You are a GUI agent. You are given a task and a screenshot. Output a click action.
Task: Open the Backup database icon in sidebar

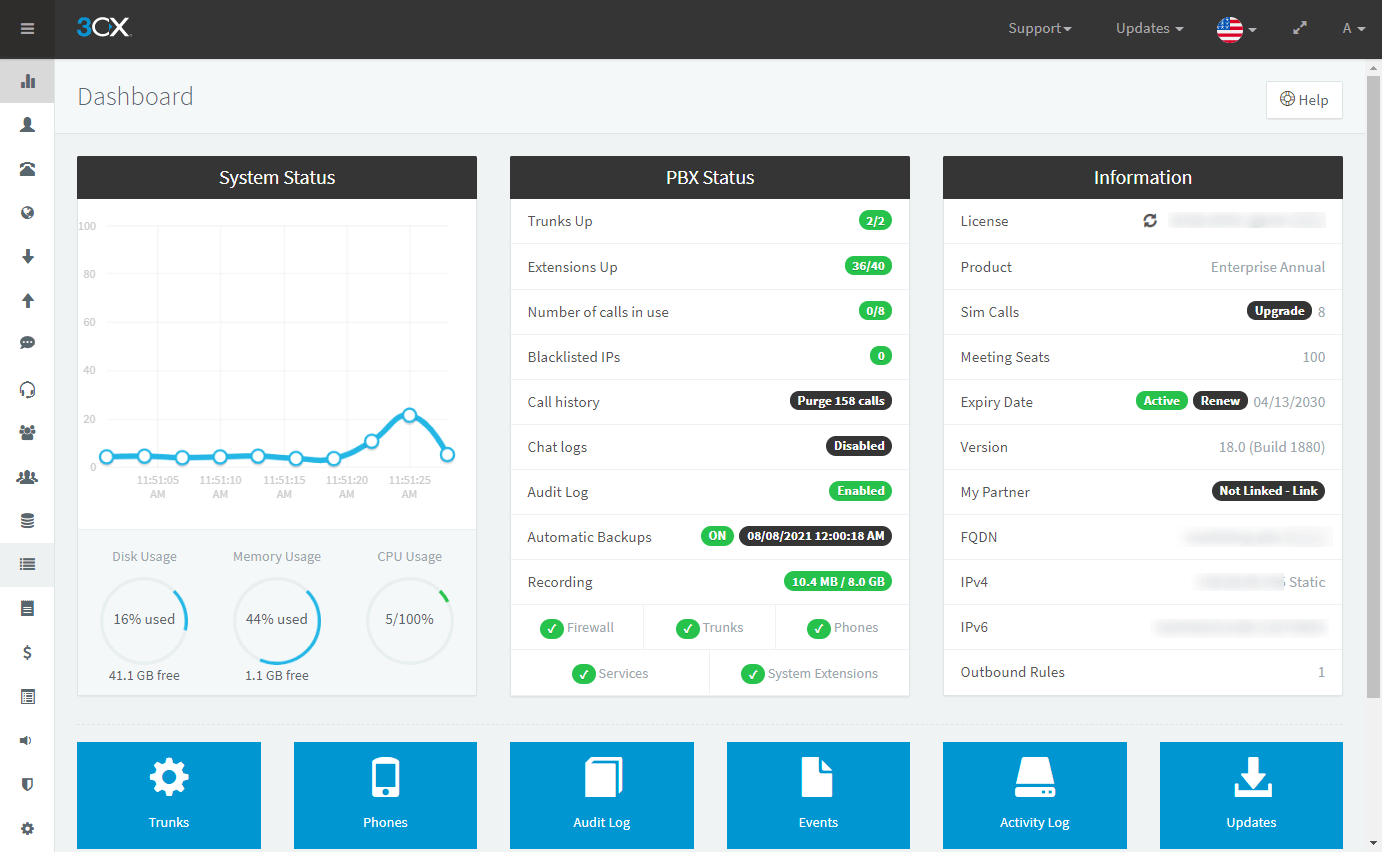click(27, 520)
